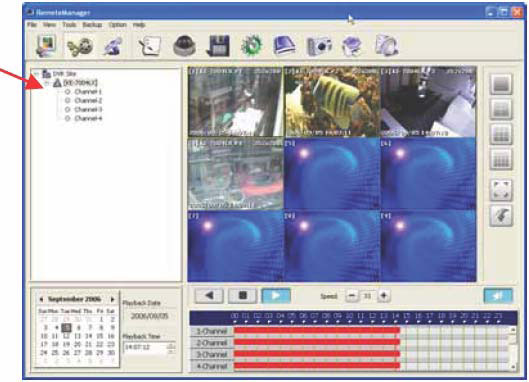The height and width of the screenshot is (382, 529).
Task: Select Channel 1 radio in tree
Action: [67, 92]
